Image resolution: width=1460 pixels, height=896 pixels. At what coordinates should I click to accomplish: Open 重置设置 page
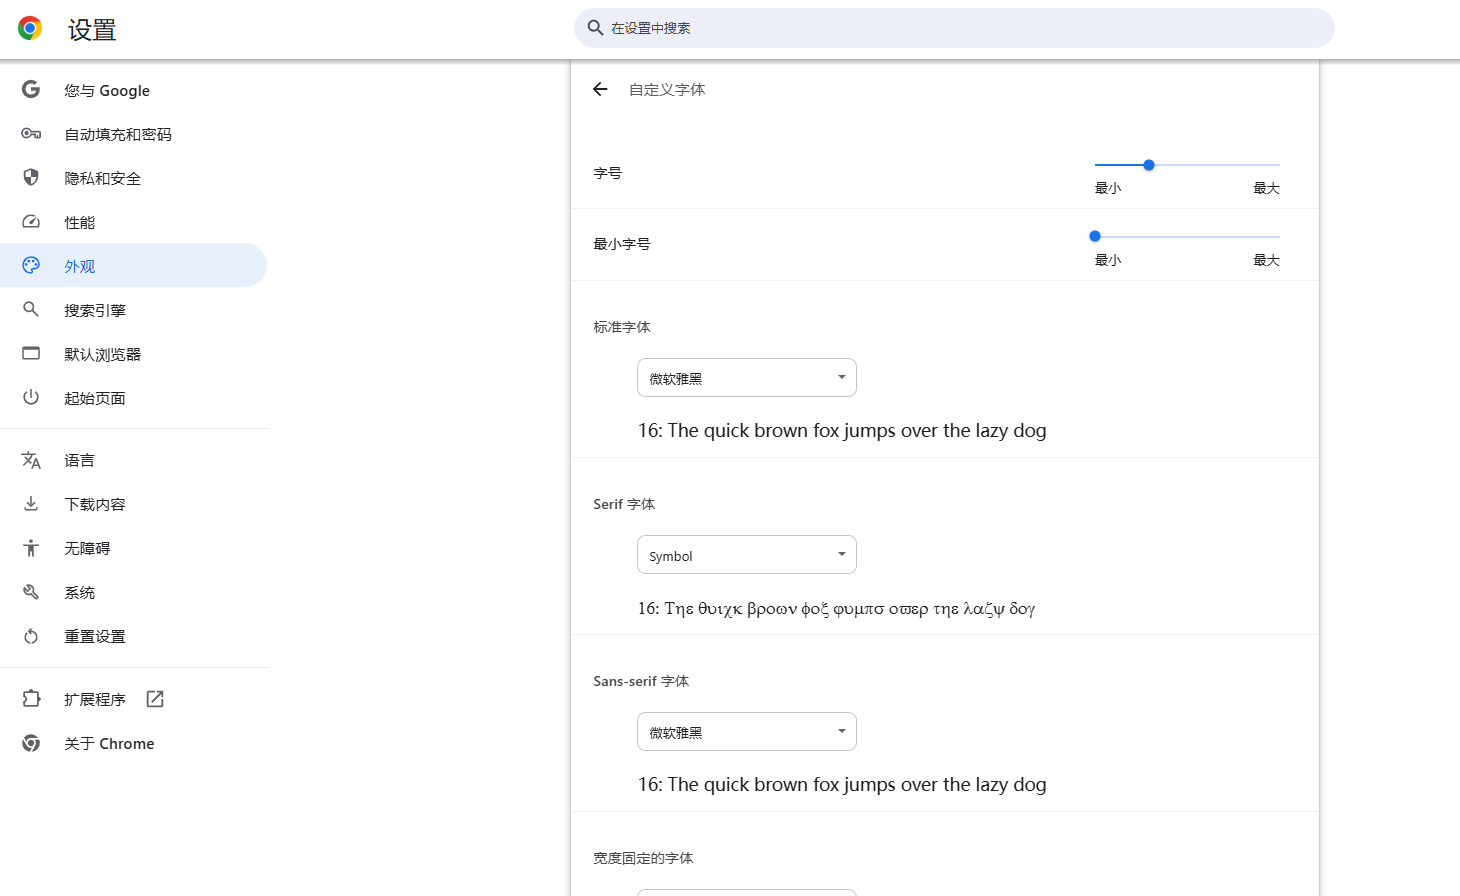click(x=134, y=636)
